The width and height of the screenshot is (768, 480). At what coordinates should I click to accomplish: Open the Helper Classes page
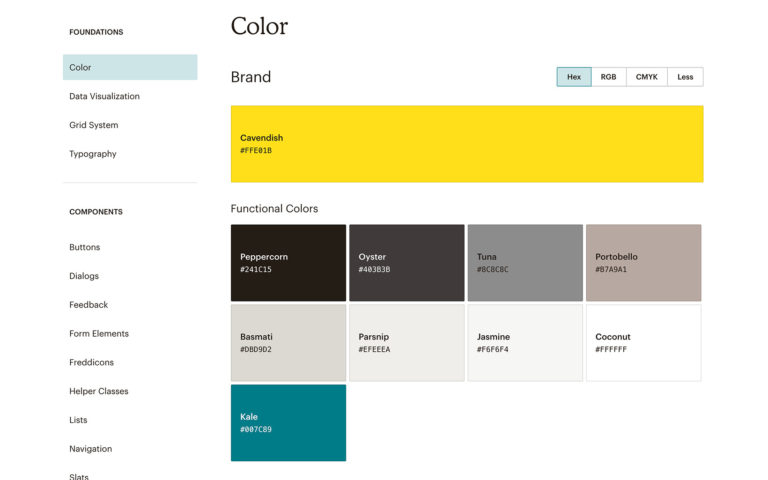coord(99,392)
